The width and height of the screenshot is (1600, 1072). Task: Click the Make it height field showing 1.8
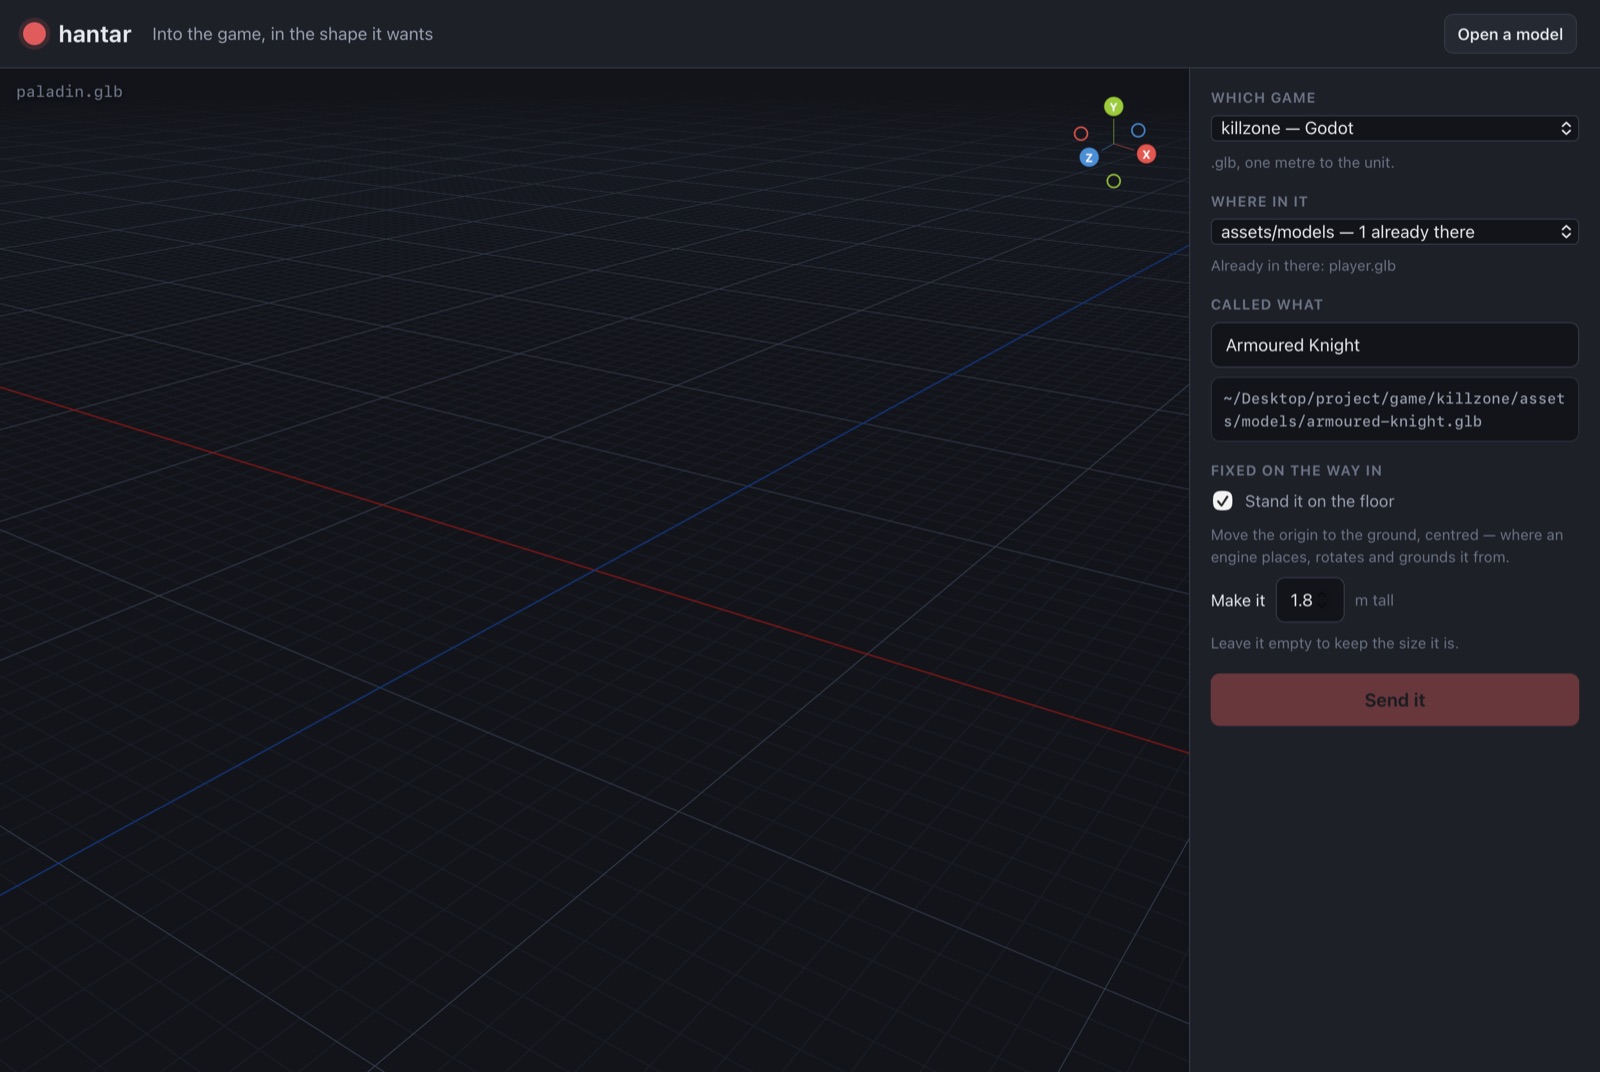coord(1309,600)
